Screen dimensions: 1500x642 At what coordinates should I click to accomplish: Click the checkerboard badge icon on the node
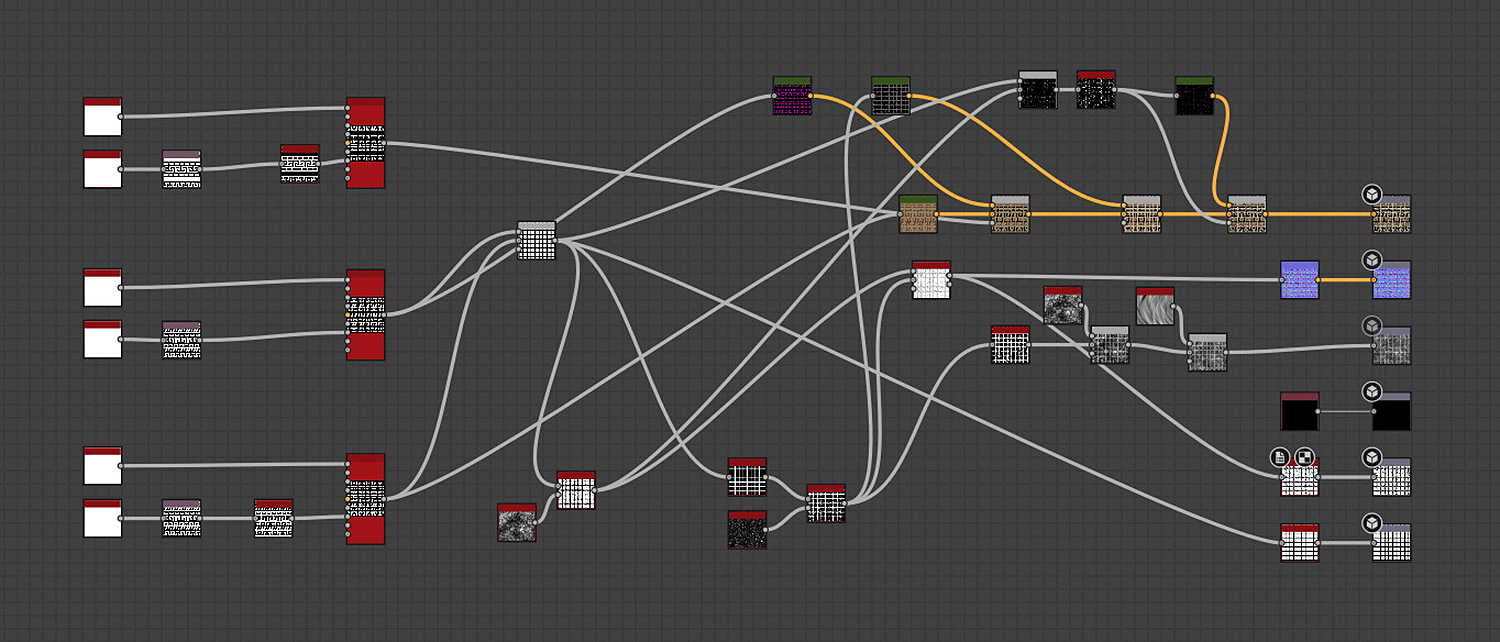click(x=1305, y=457)
